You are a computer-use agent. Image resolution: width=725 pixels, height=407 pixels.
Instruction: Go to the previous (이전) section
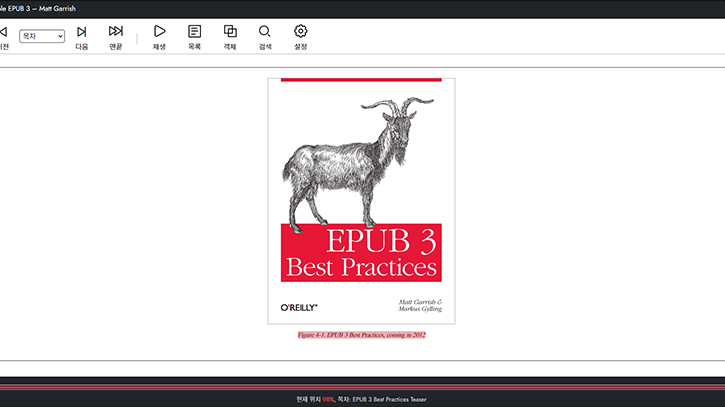click(4, 37)
